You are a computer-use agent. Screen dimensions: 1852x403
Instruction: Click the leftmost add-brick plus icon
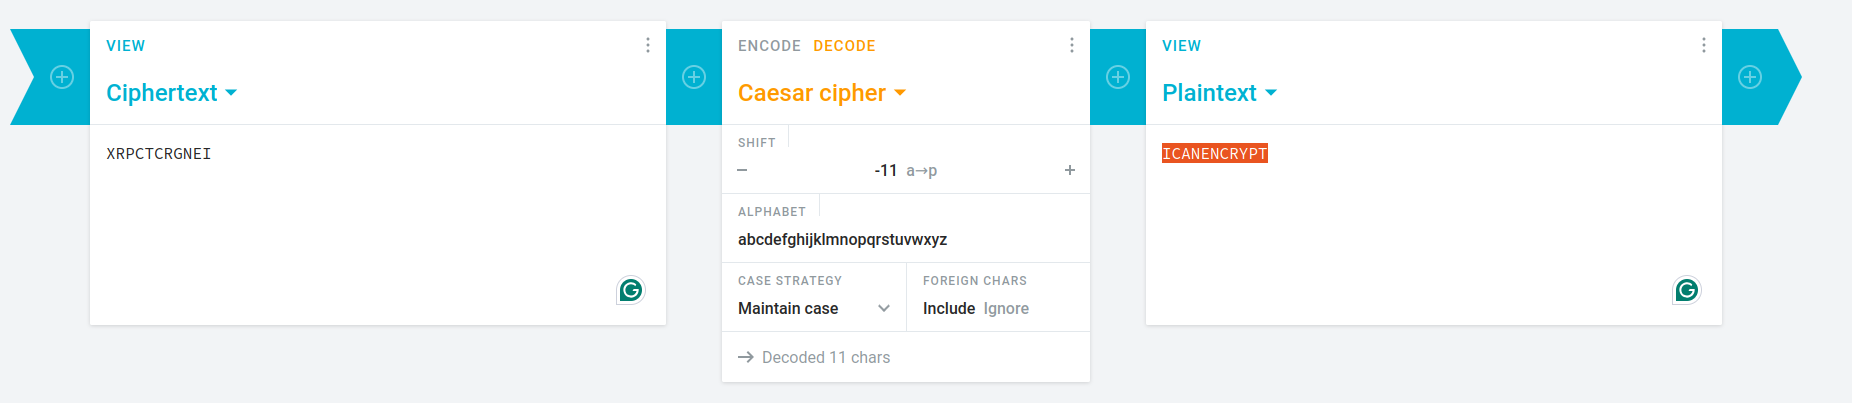tap(62, 77)
